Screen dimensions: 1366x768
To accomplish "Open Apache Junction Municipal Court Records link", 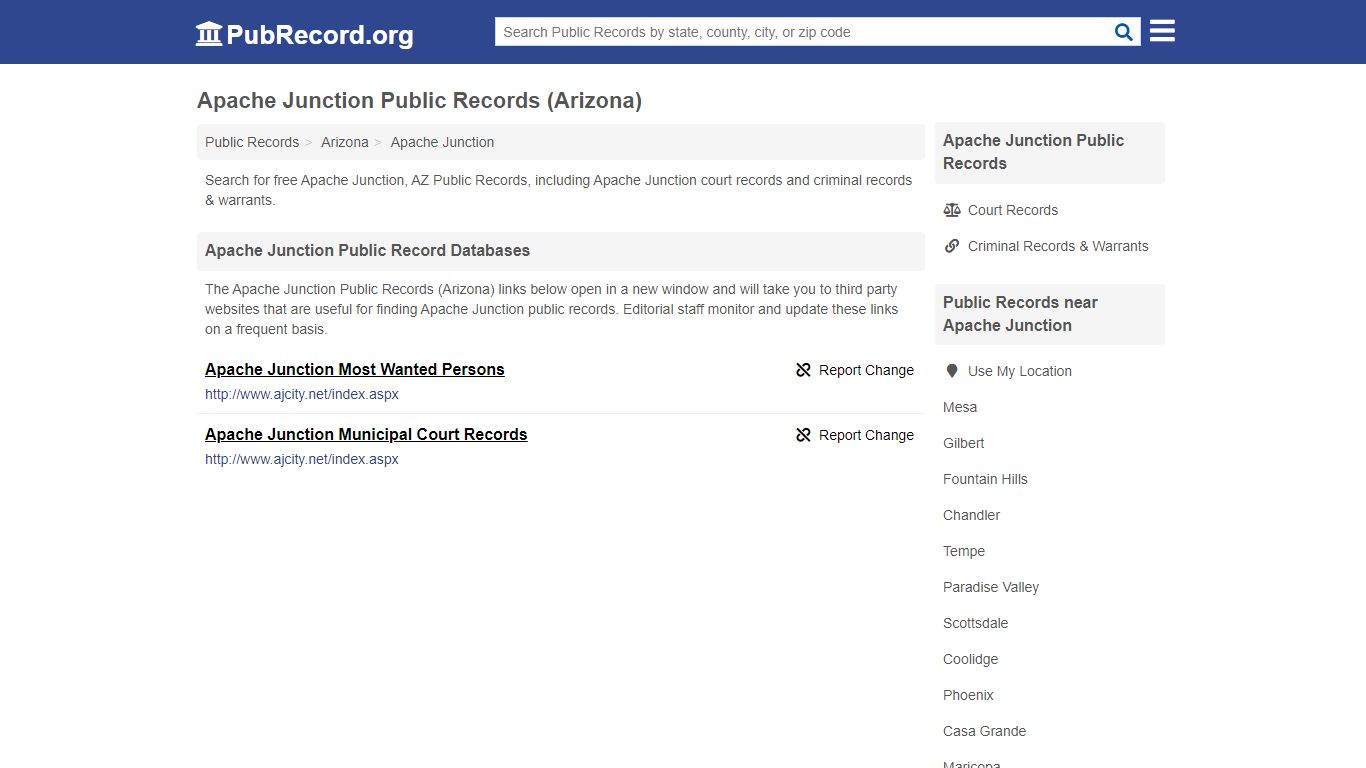I will coord(366,434).
